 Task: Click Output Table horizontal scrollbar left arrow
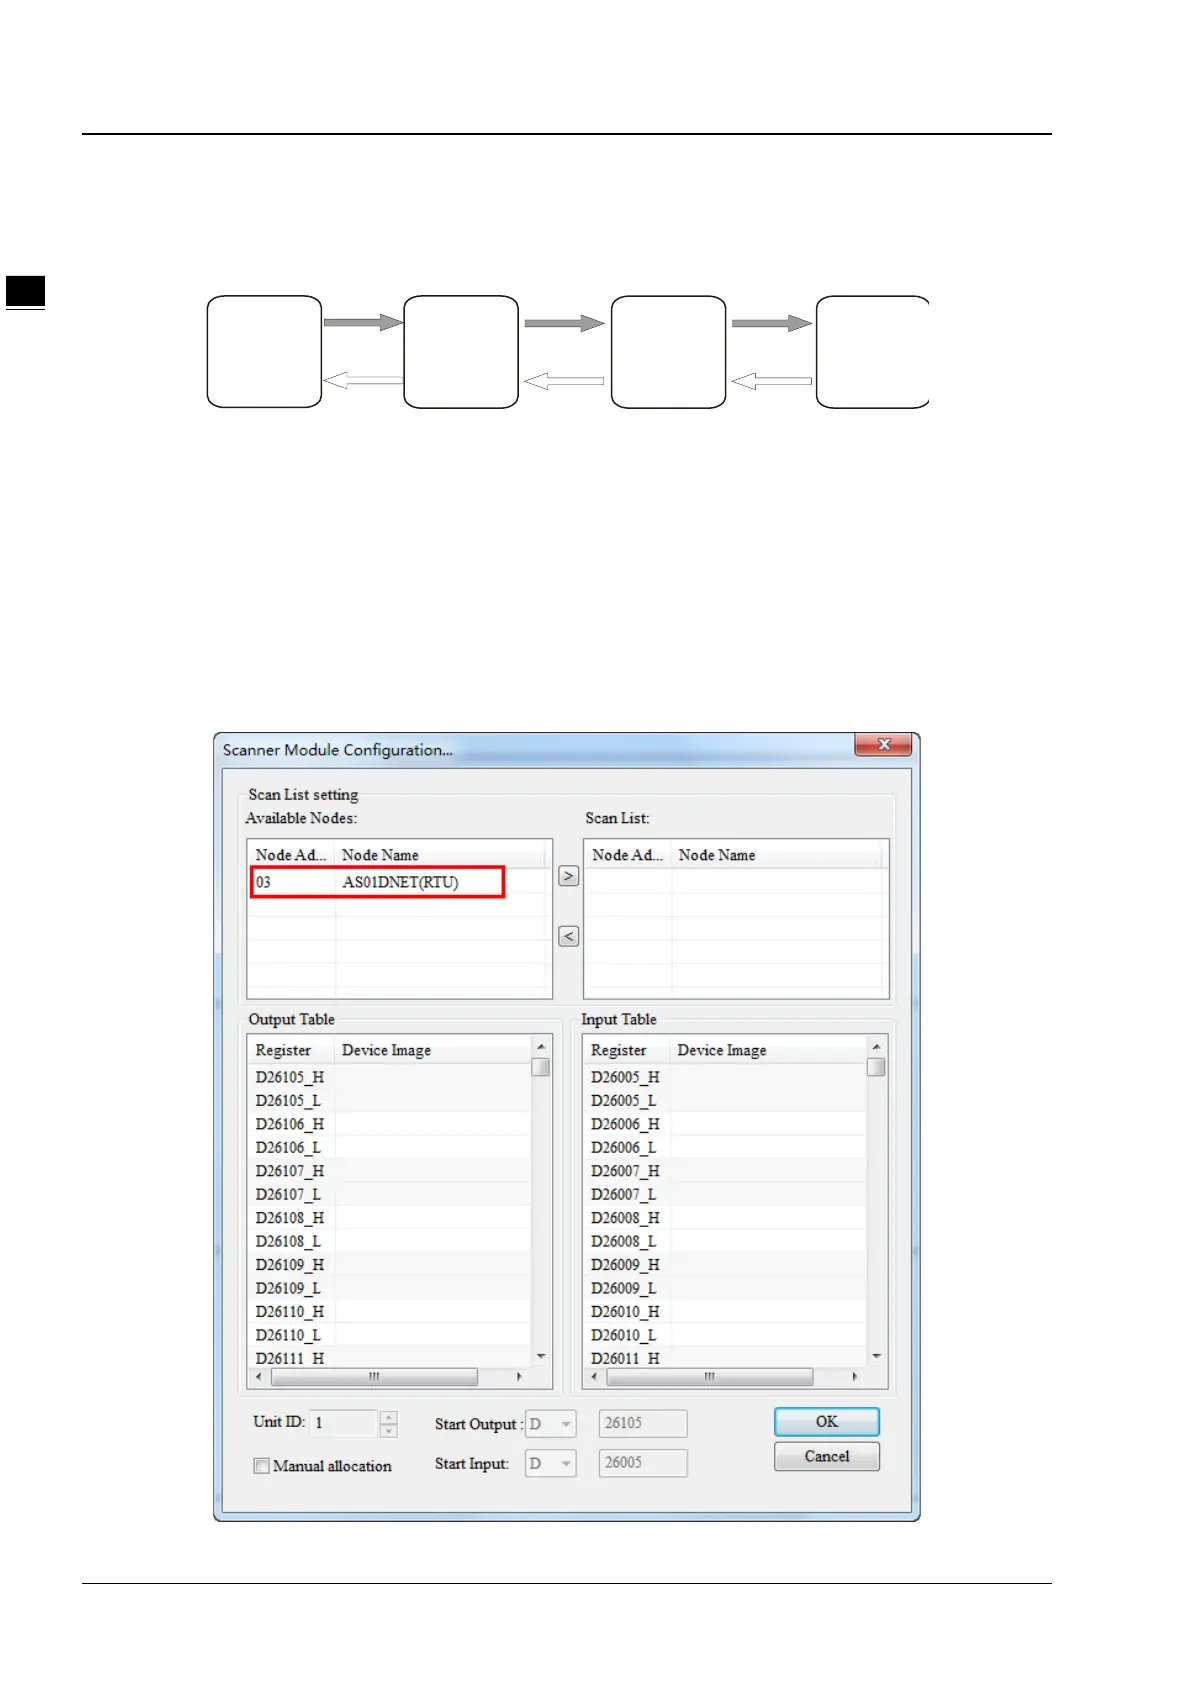259,1377
